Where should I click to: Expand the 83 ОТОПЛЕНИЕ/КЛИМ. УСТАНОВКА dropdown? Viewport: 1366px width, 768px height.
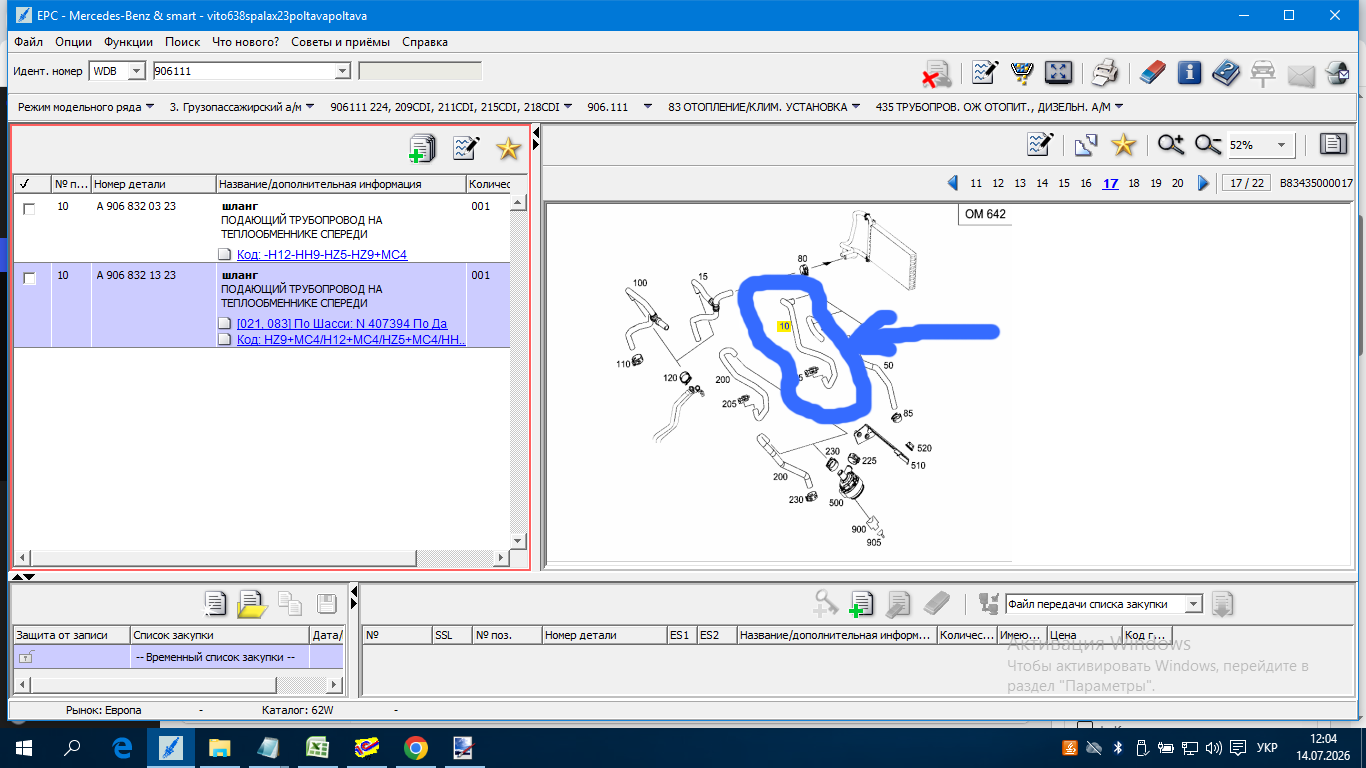click(856, 107)
